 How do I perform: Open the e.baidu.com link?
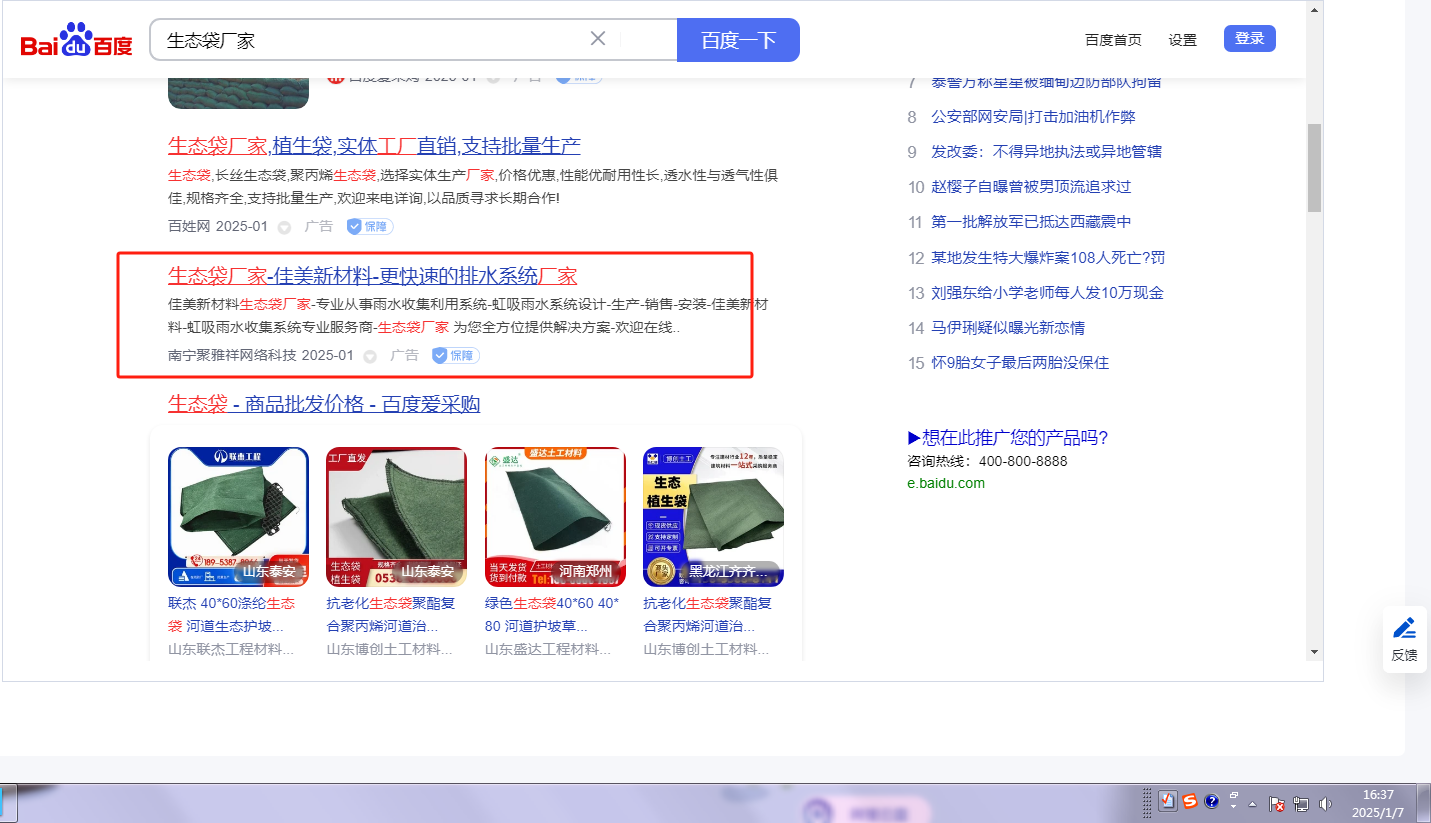click(x=946, y=483)
